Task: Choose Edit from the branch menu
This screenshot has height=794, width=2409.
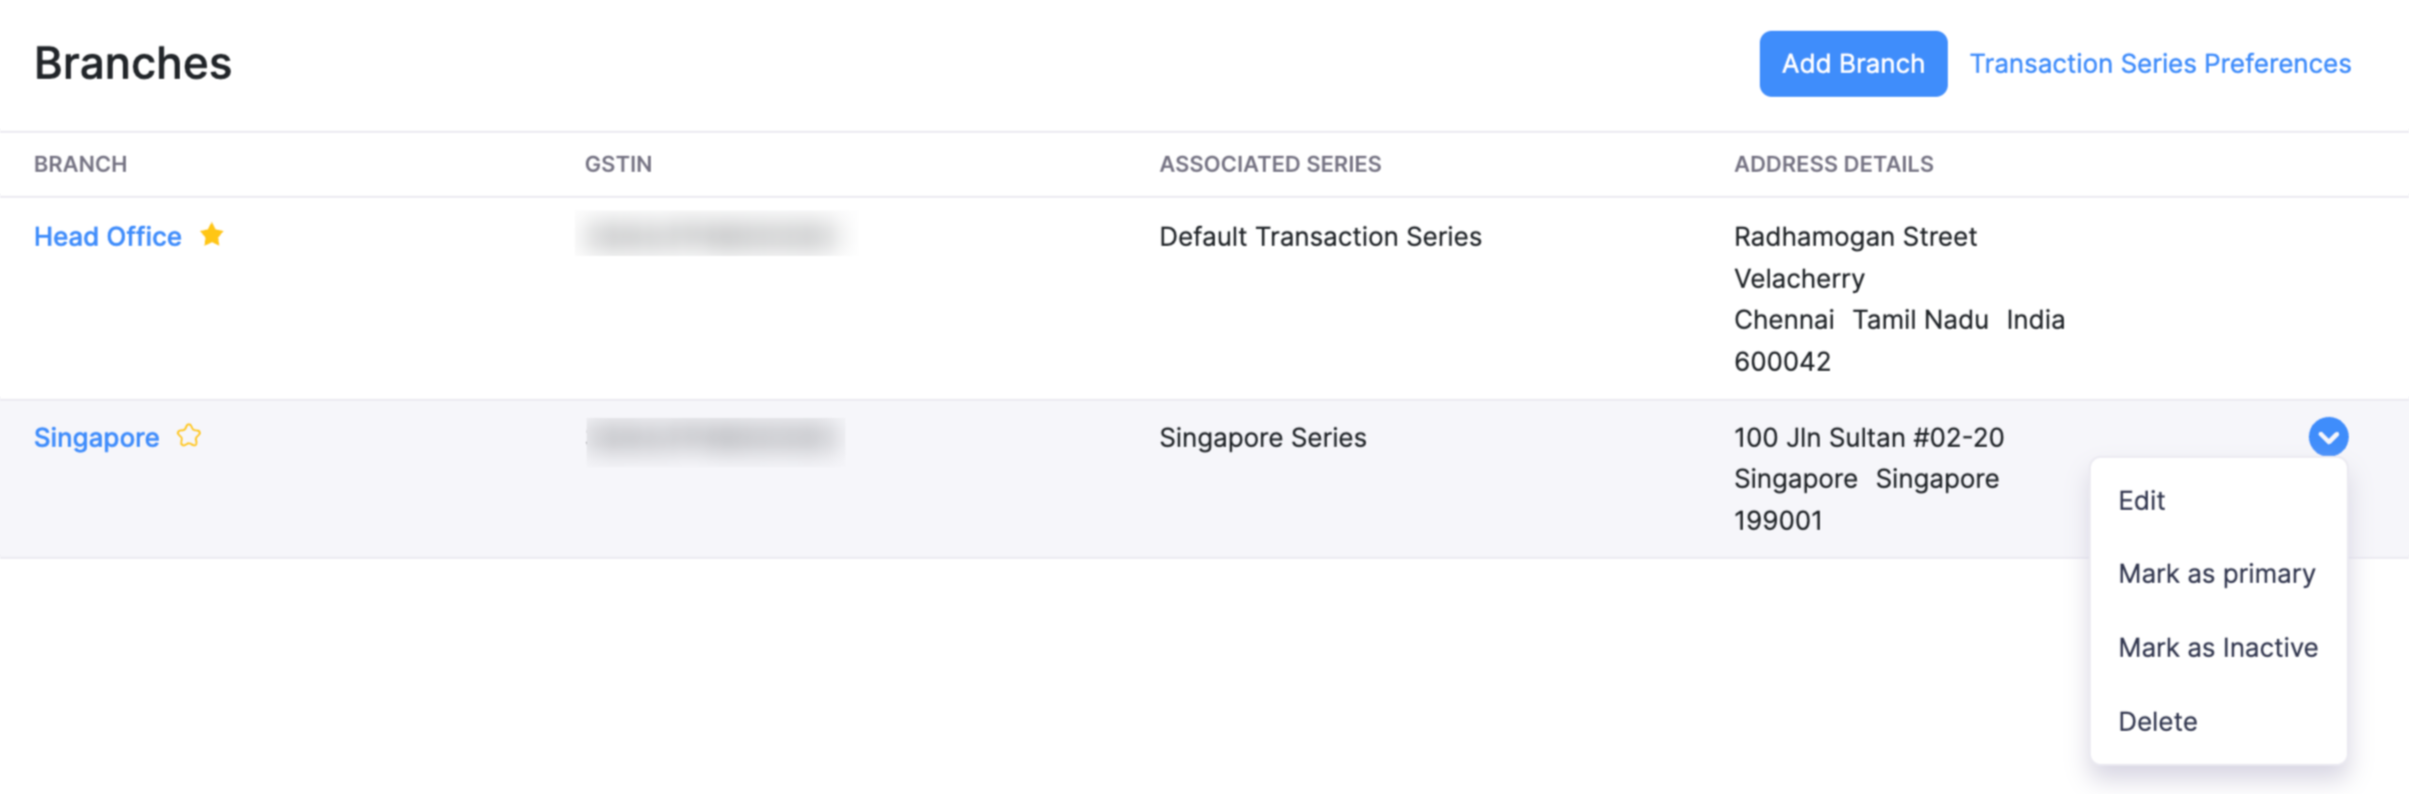Action: [2141, 501]
